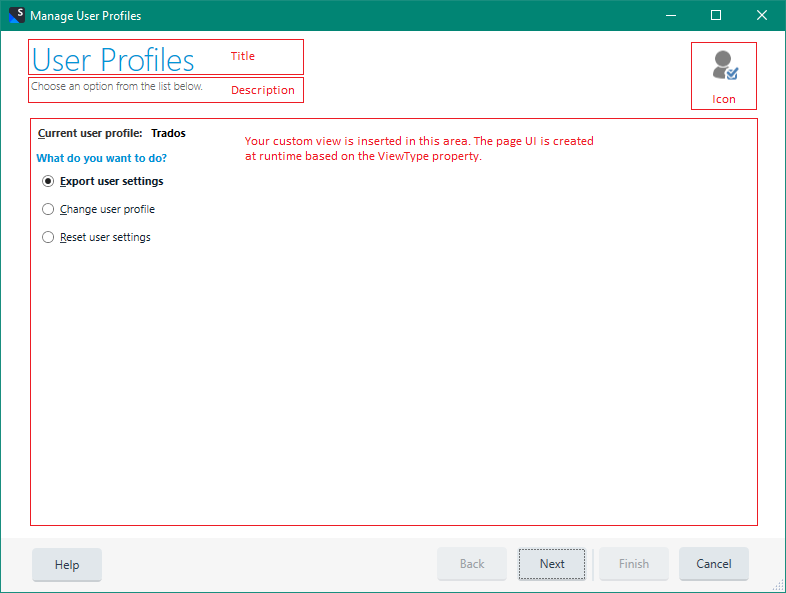Maximize the Manage User Profiles window
The image size is (786, 593).
(x=716, y=15)
